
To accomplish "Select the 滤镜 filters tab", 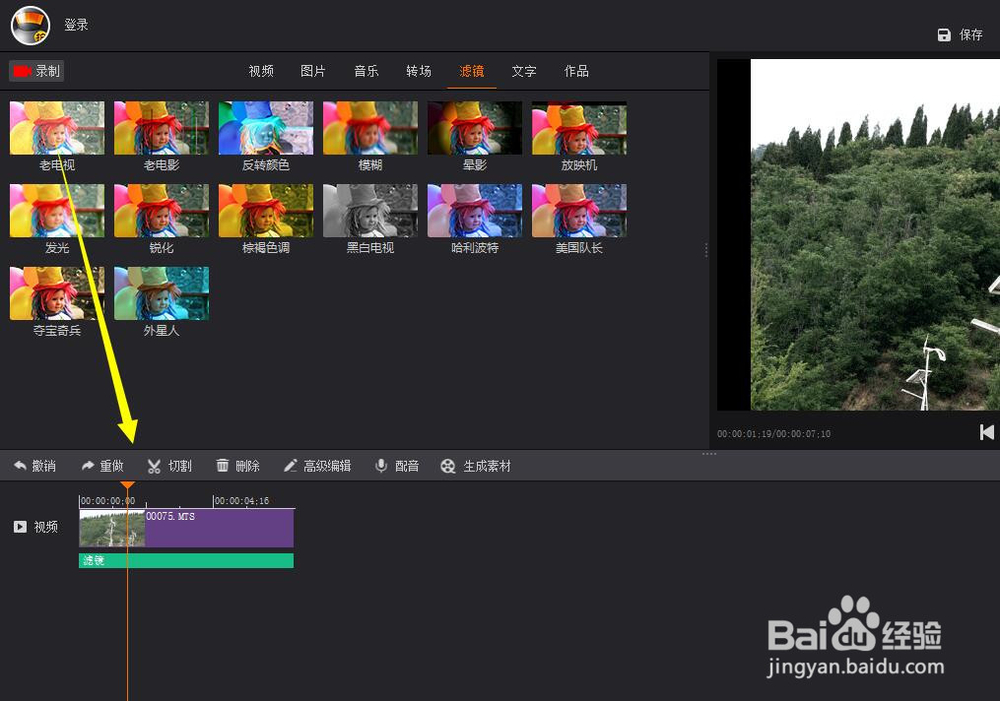I will (471, 71).
